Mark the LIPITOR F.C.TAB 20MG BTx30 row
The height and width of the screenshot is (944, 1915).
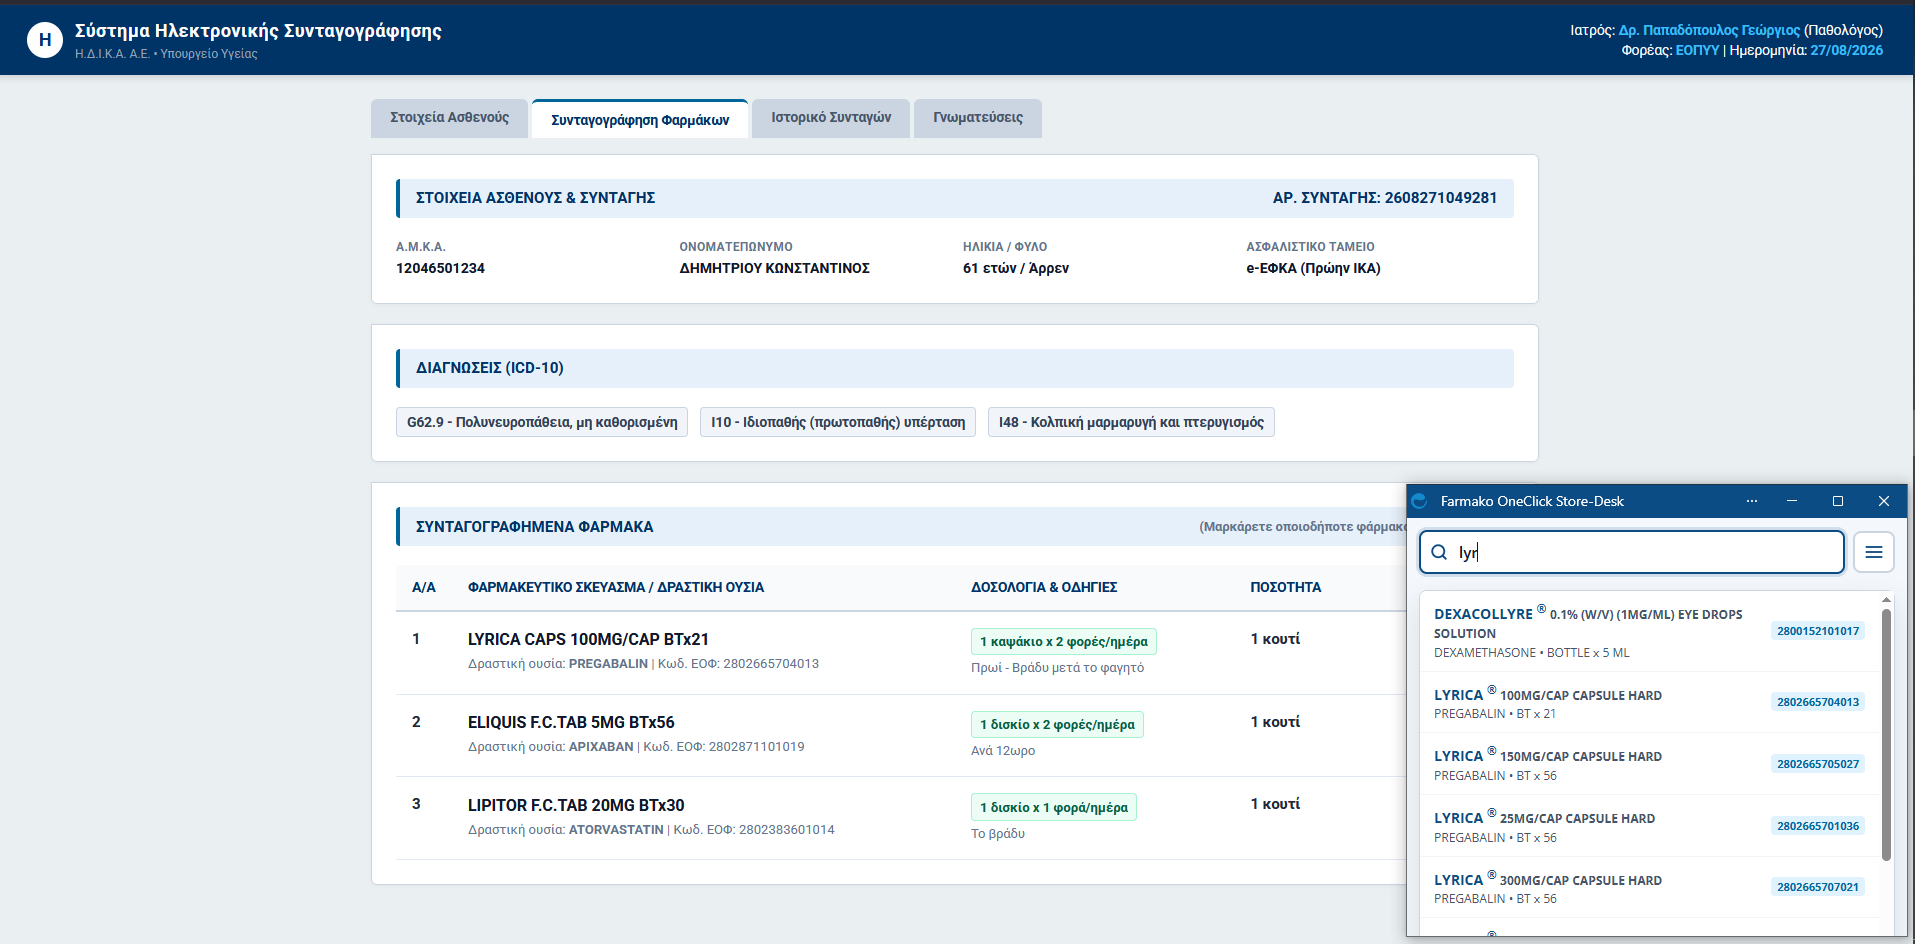pyautogui.click(x=900, y=818)
